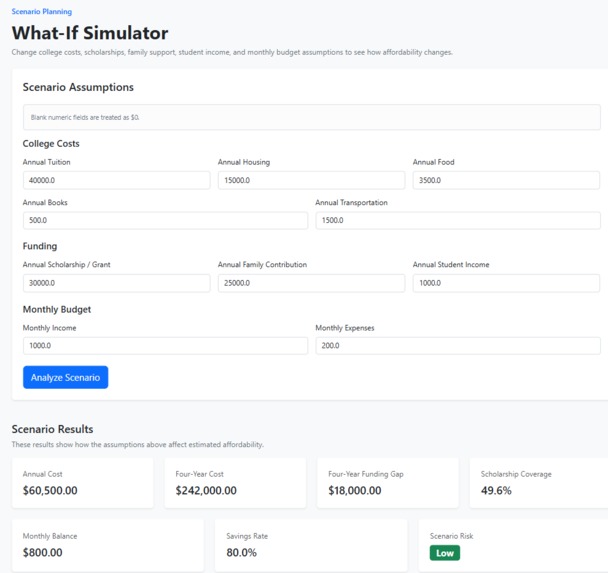The image size is (608, 573).
Task: Click the Annual Food label
Action: coord(434,162)
